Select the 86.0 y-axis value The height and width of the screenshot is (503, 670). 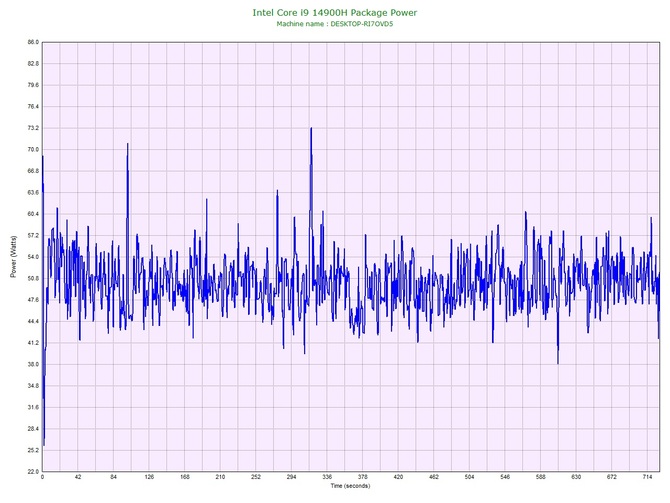tap(33, 42)
